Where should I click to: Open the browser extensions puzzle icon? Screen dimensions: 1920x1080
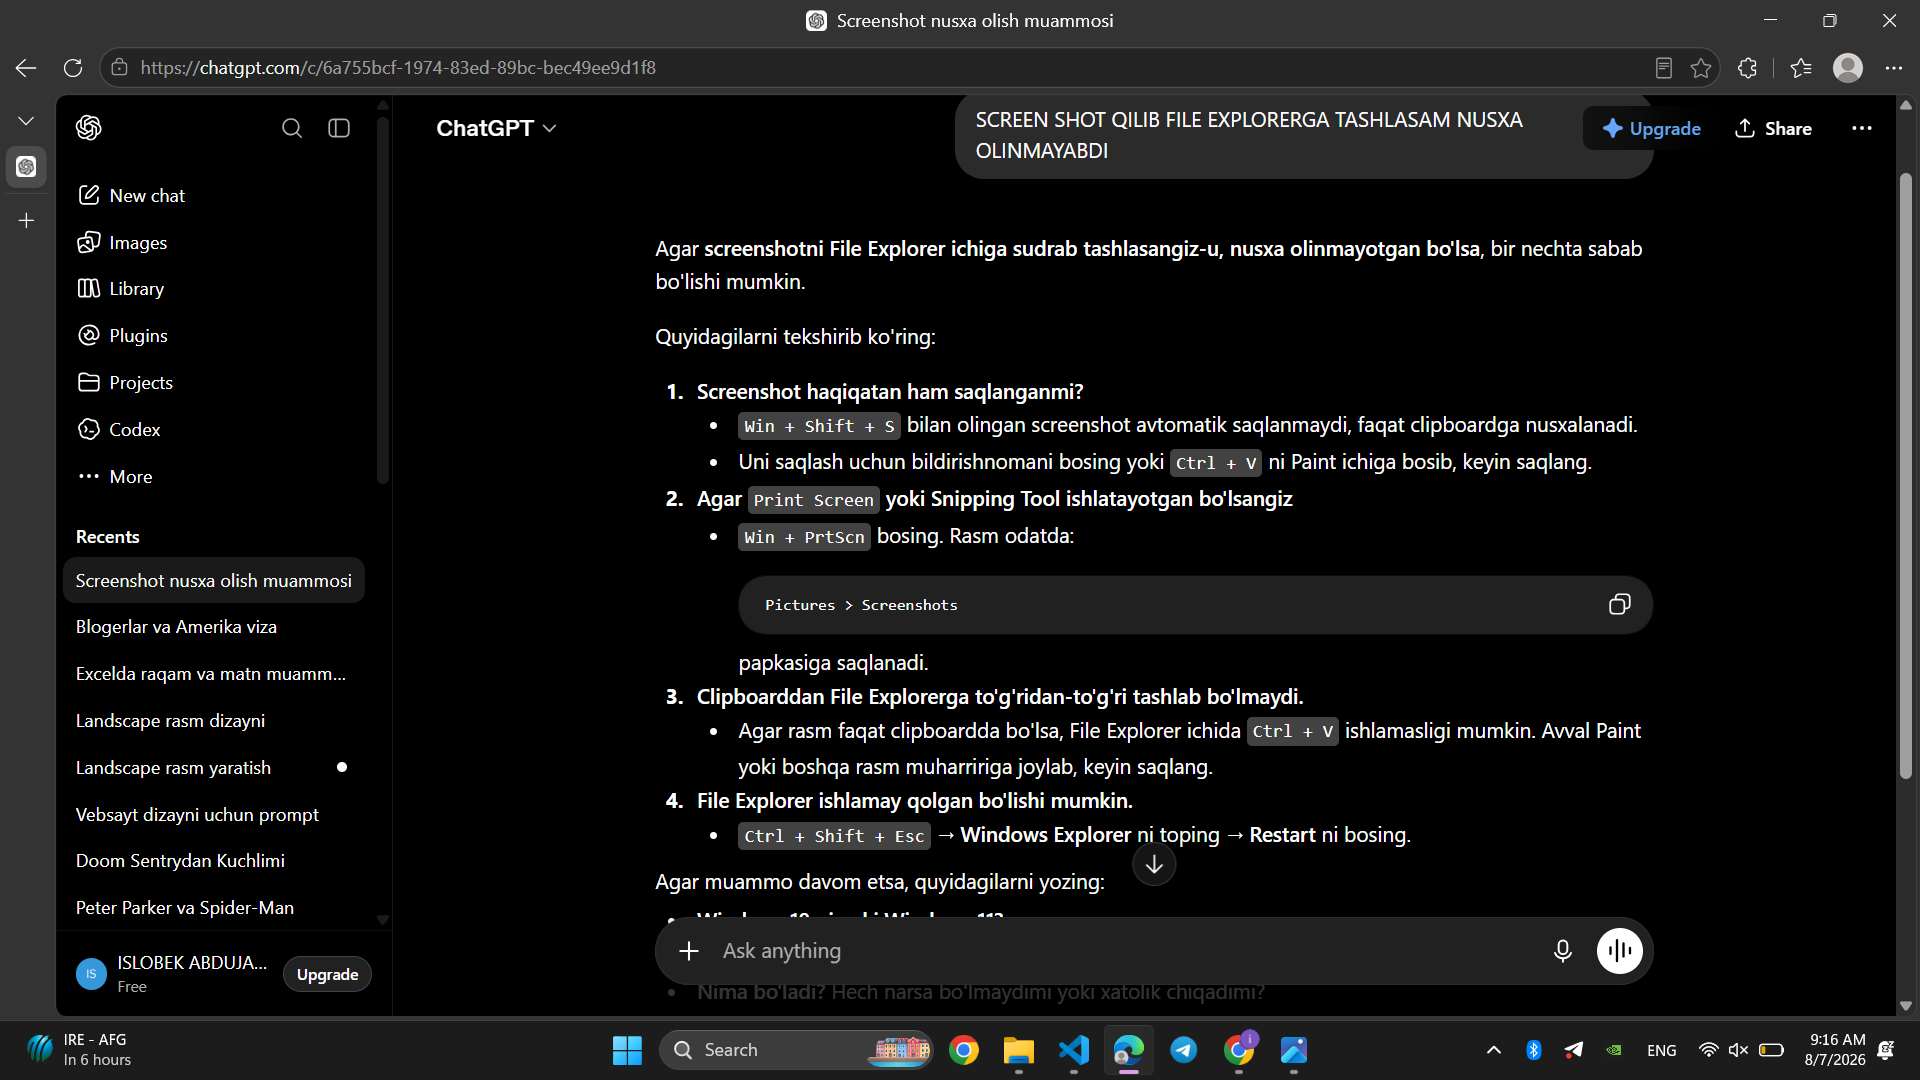click(x=1747, y=68)
